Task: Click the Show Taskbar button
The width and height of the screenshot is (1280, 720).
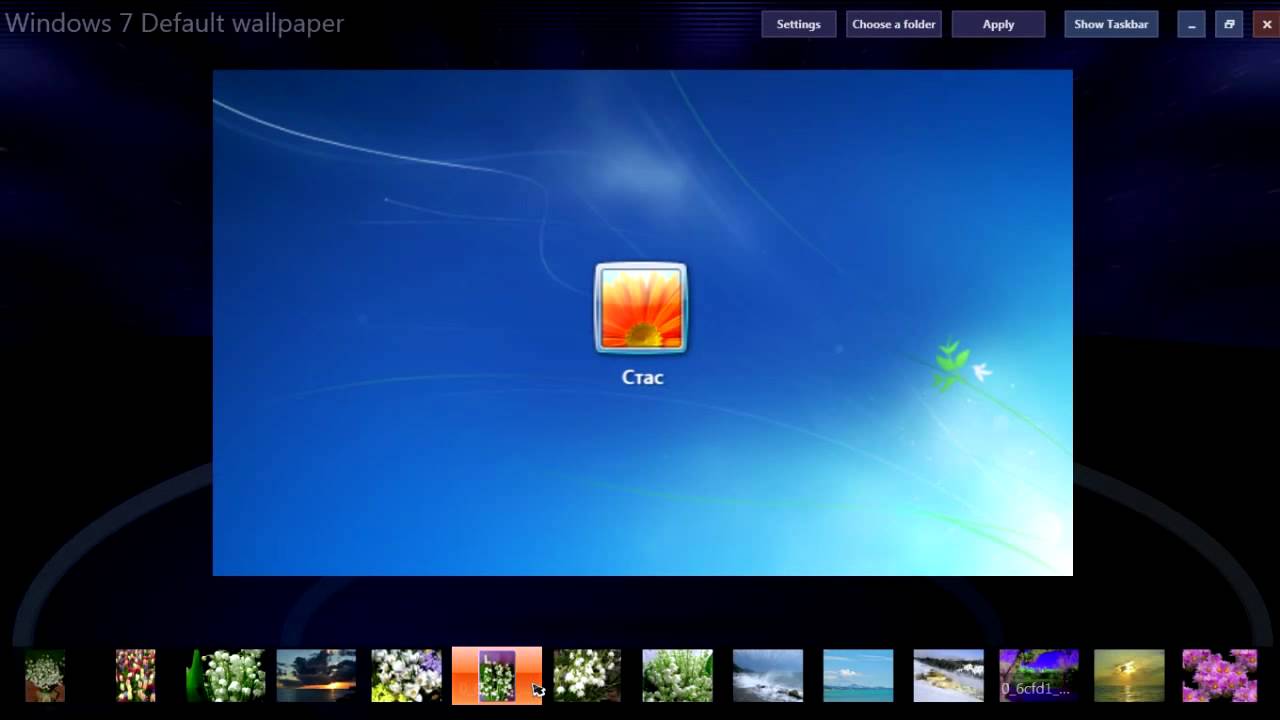Action: (x=1111, y=24)
